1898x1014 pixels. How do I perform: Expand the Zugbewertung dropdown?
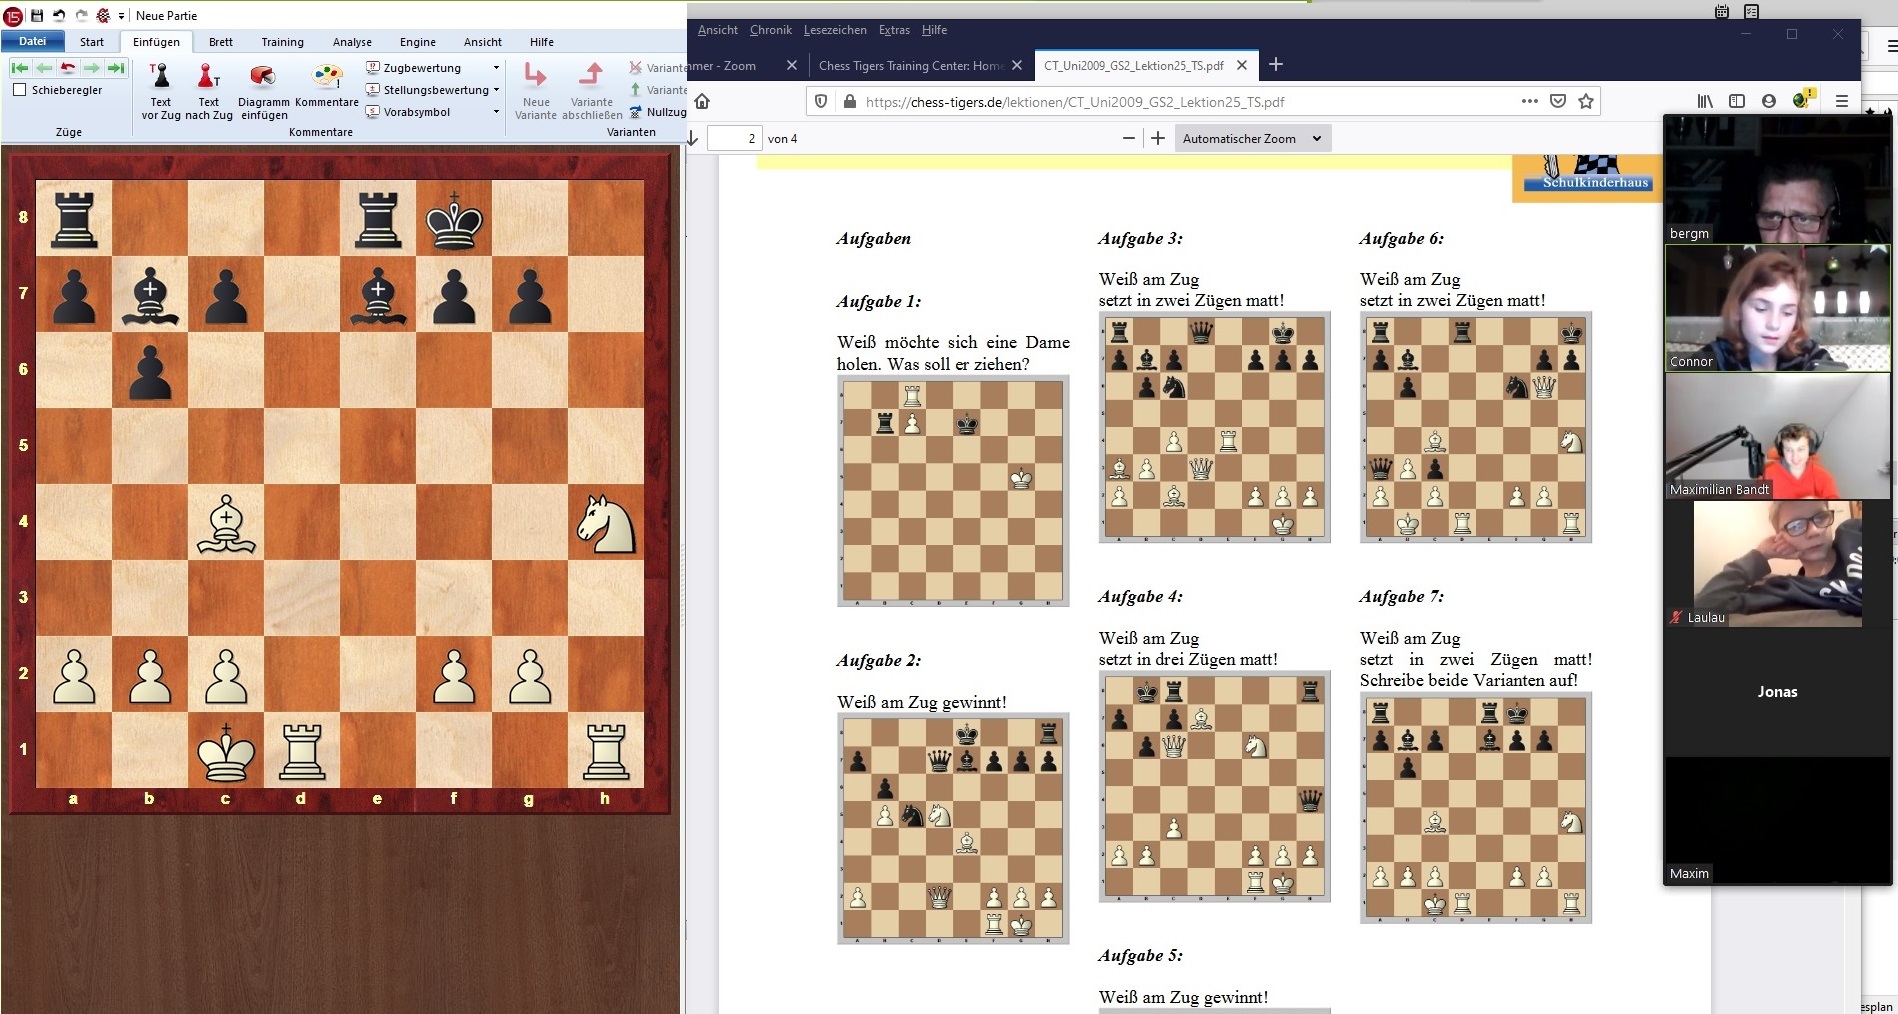496,68
